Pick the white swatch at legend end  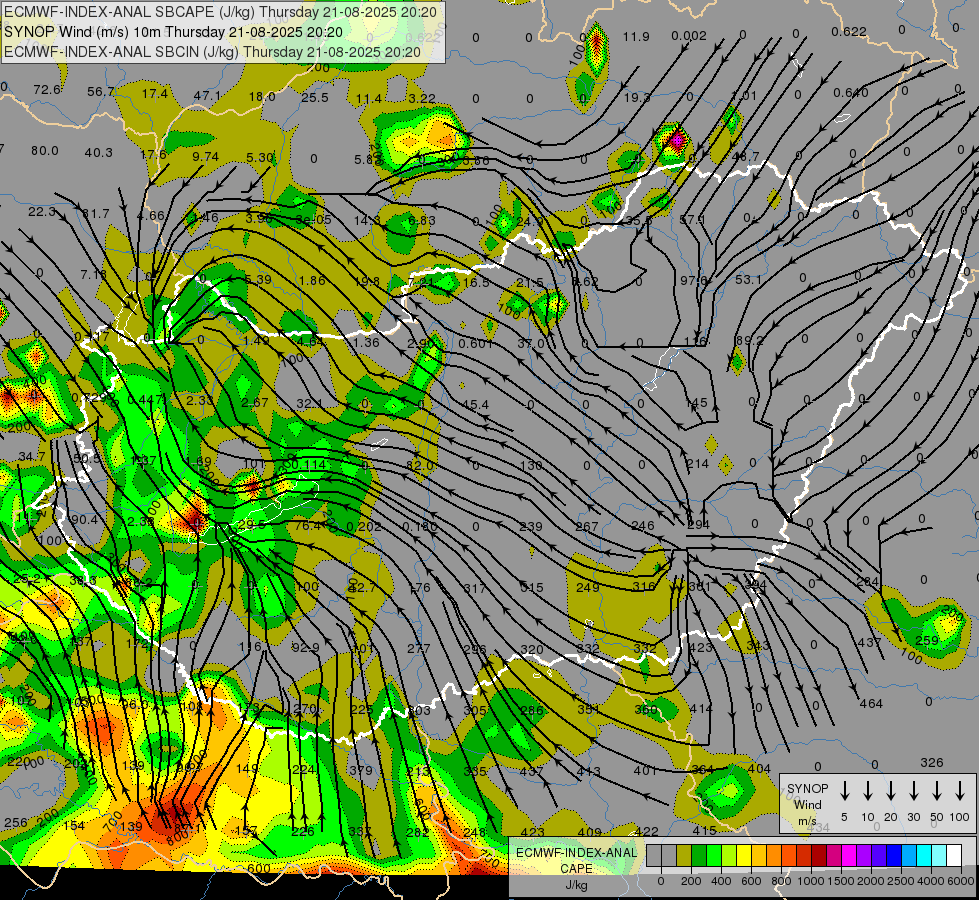(x=953, y=856)
